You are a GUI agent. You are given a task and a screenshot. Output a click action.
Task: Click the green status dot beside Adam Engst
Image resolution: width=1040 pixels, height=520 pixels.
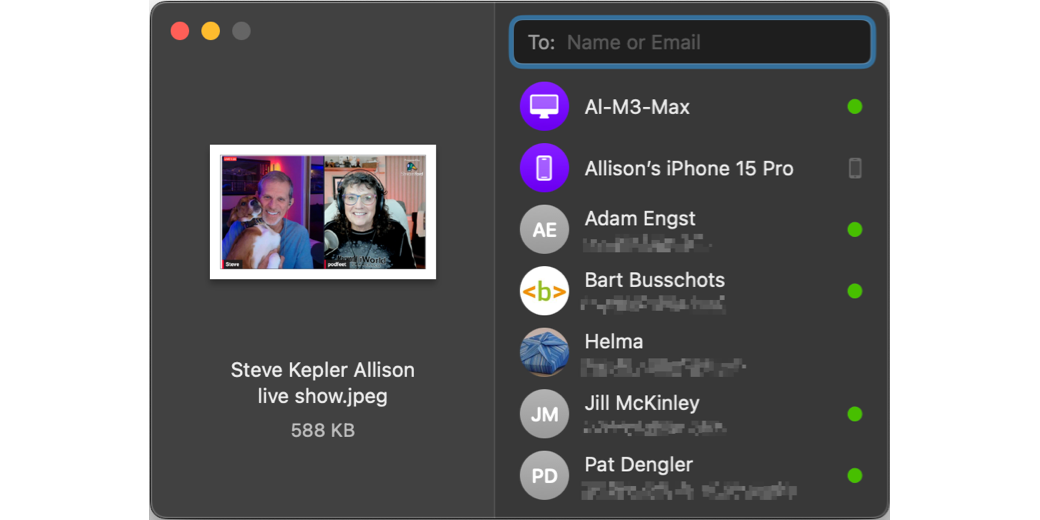pyautogui.click(x=854, y=230)
